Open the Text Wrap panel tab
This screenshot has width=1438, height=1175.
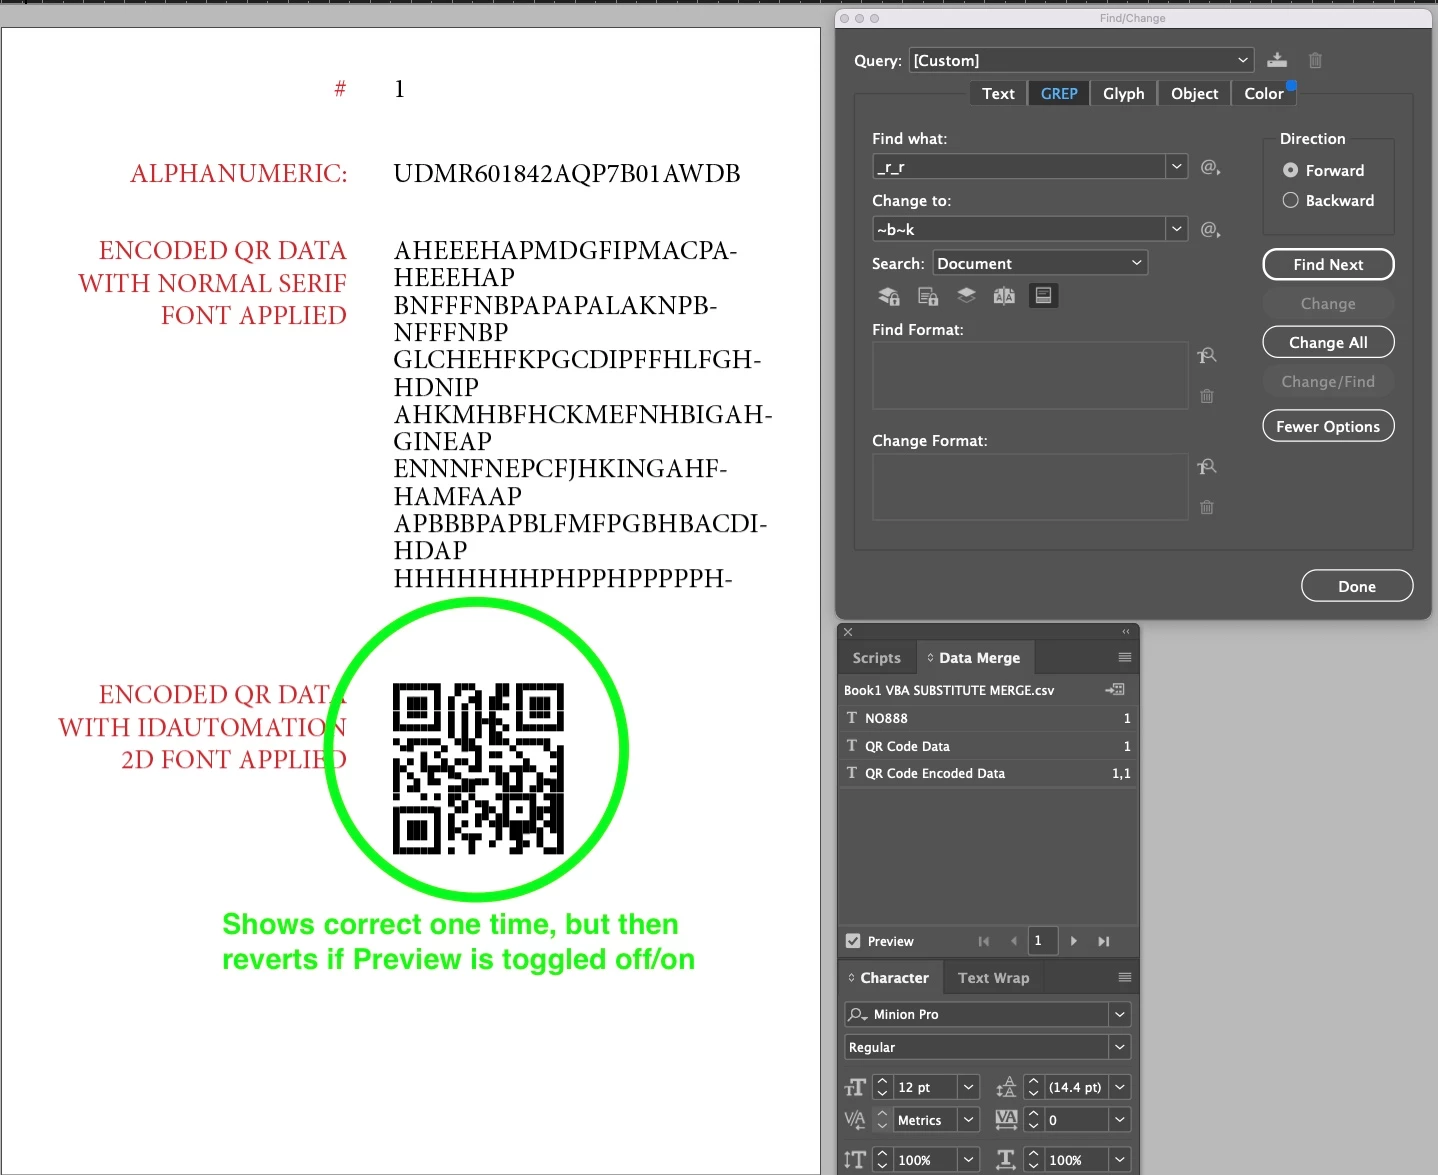coord(993,978)
